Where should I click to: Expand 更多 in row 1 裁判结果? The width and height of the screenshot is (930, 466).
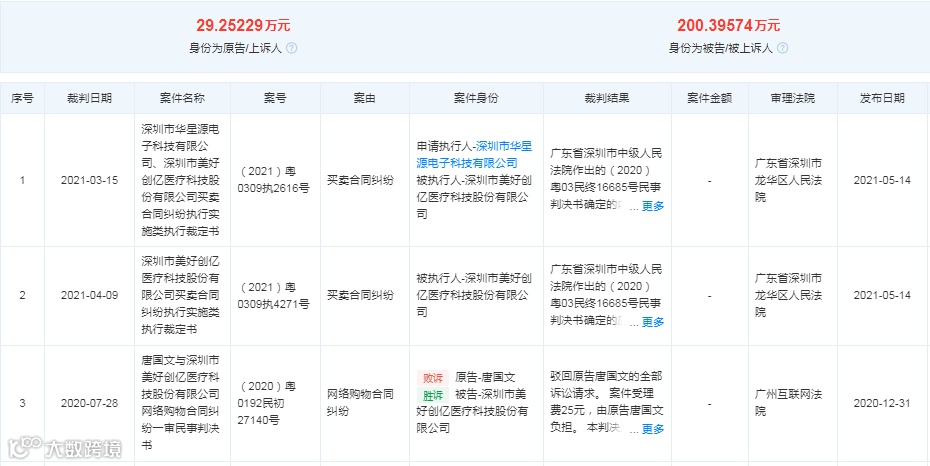click(653, 206)
